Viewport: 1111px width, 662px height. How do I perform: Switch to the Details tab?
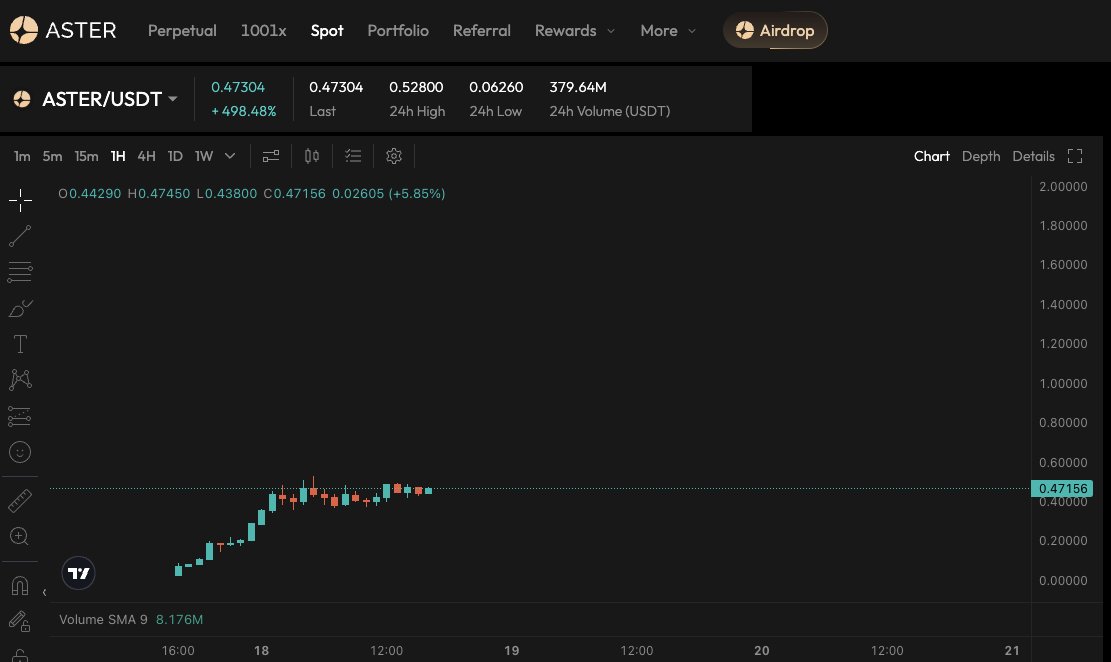1033,156
